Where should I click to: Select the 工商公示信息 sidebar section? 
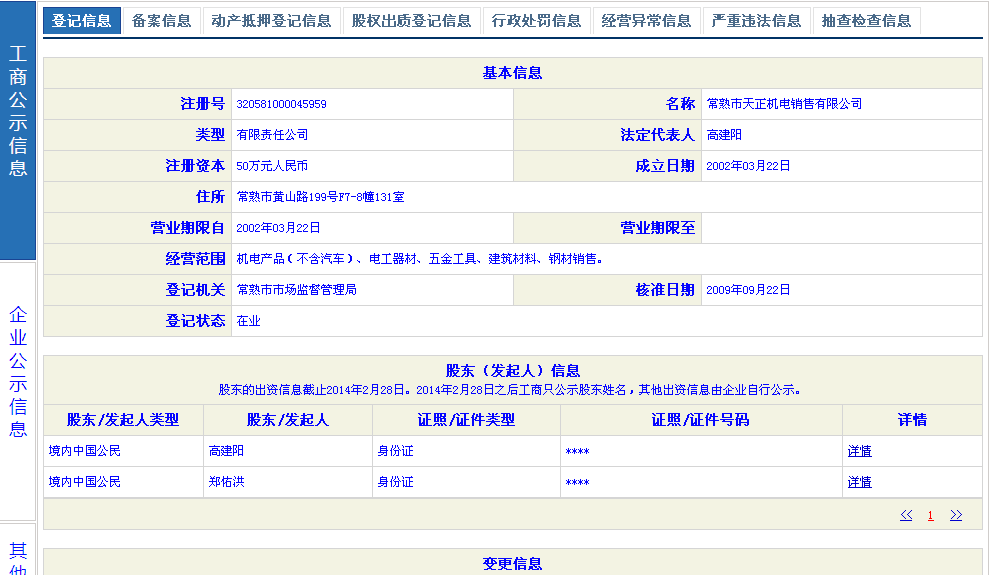[x=18, y=110]
